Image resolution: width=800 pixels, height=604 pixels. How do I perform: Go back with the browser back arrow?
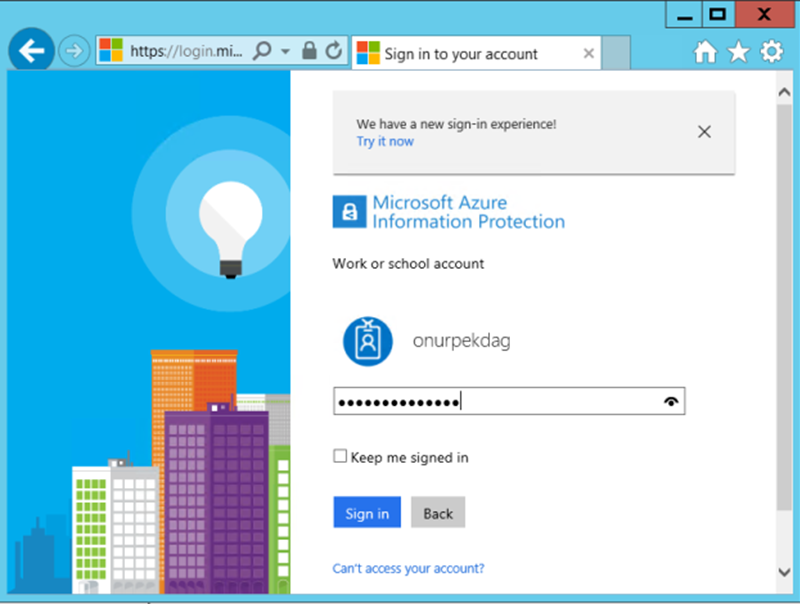click(31, 50)
